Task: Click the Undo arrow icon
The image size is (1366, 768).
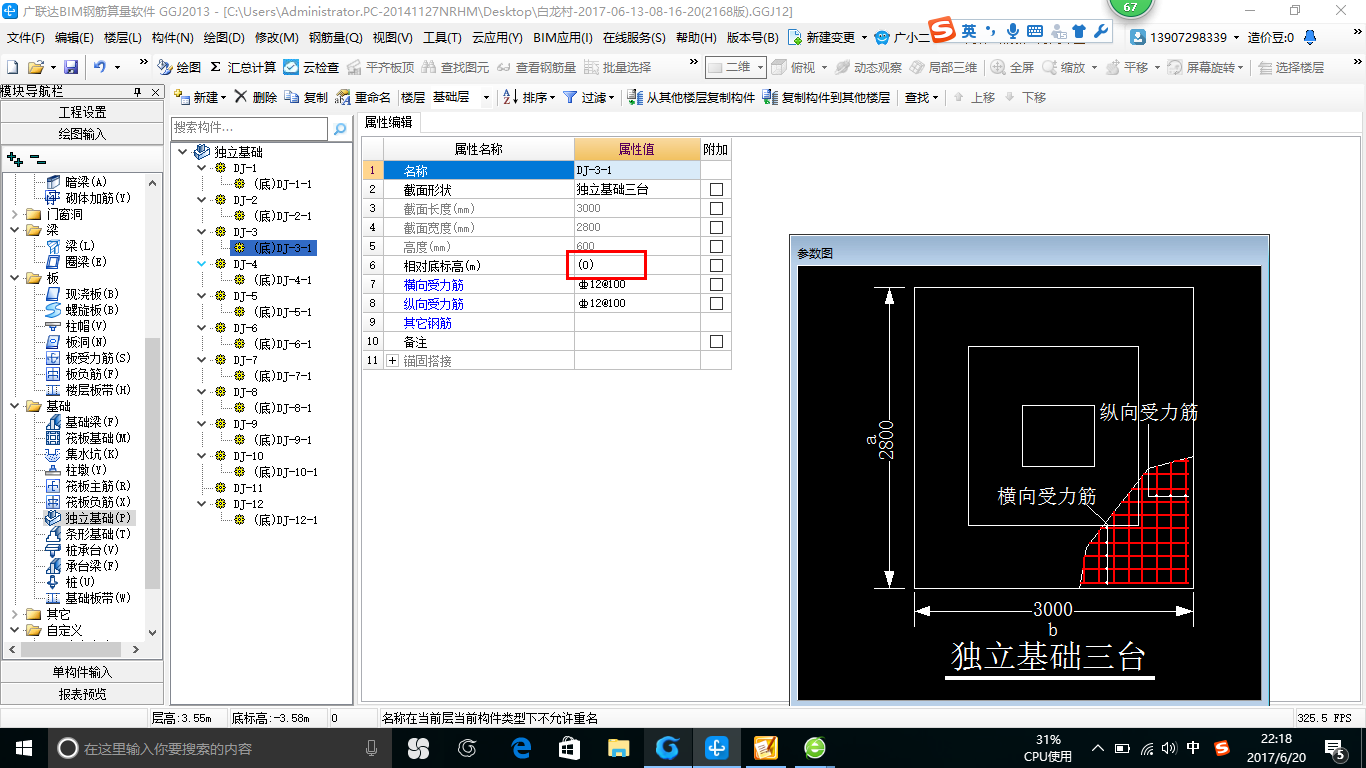Action: [100, 67]
